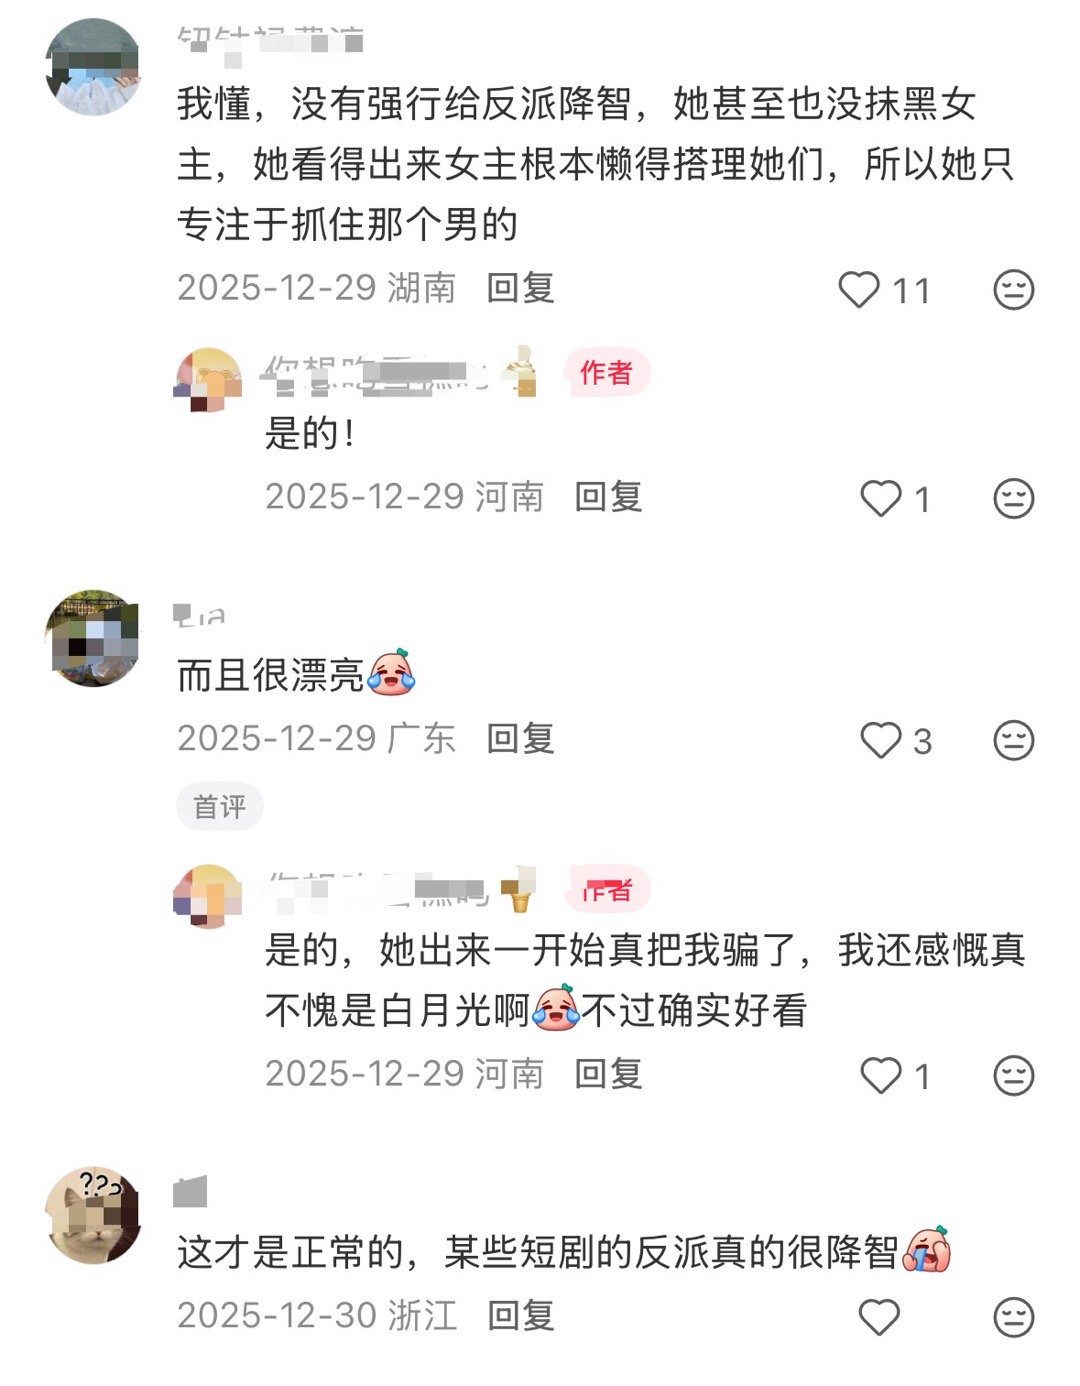Tap dislike face on the 白月光 reply
The width and height of the screenshot is (1080, 1386).
click(1013, 1076)
